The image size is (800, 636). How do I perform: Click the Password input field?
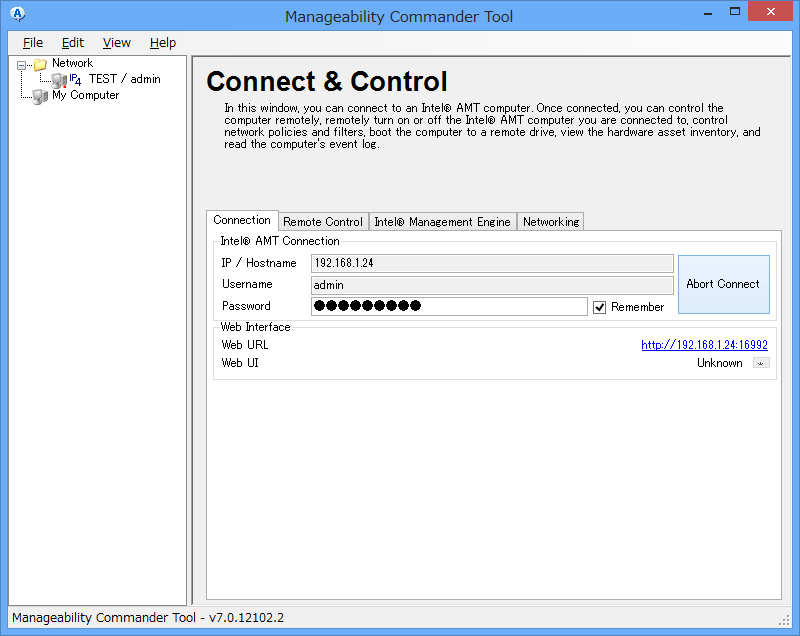[x=449, y=306]
